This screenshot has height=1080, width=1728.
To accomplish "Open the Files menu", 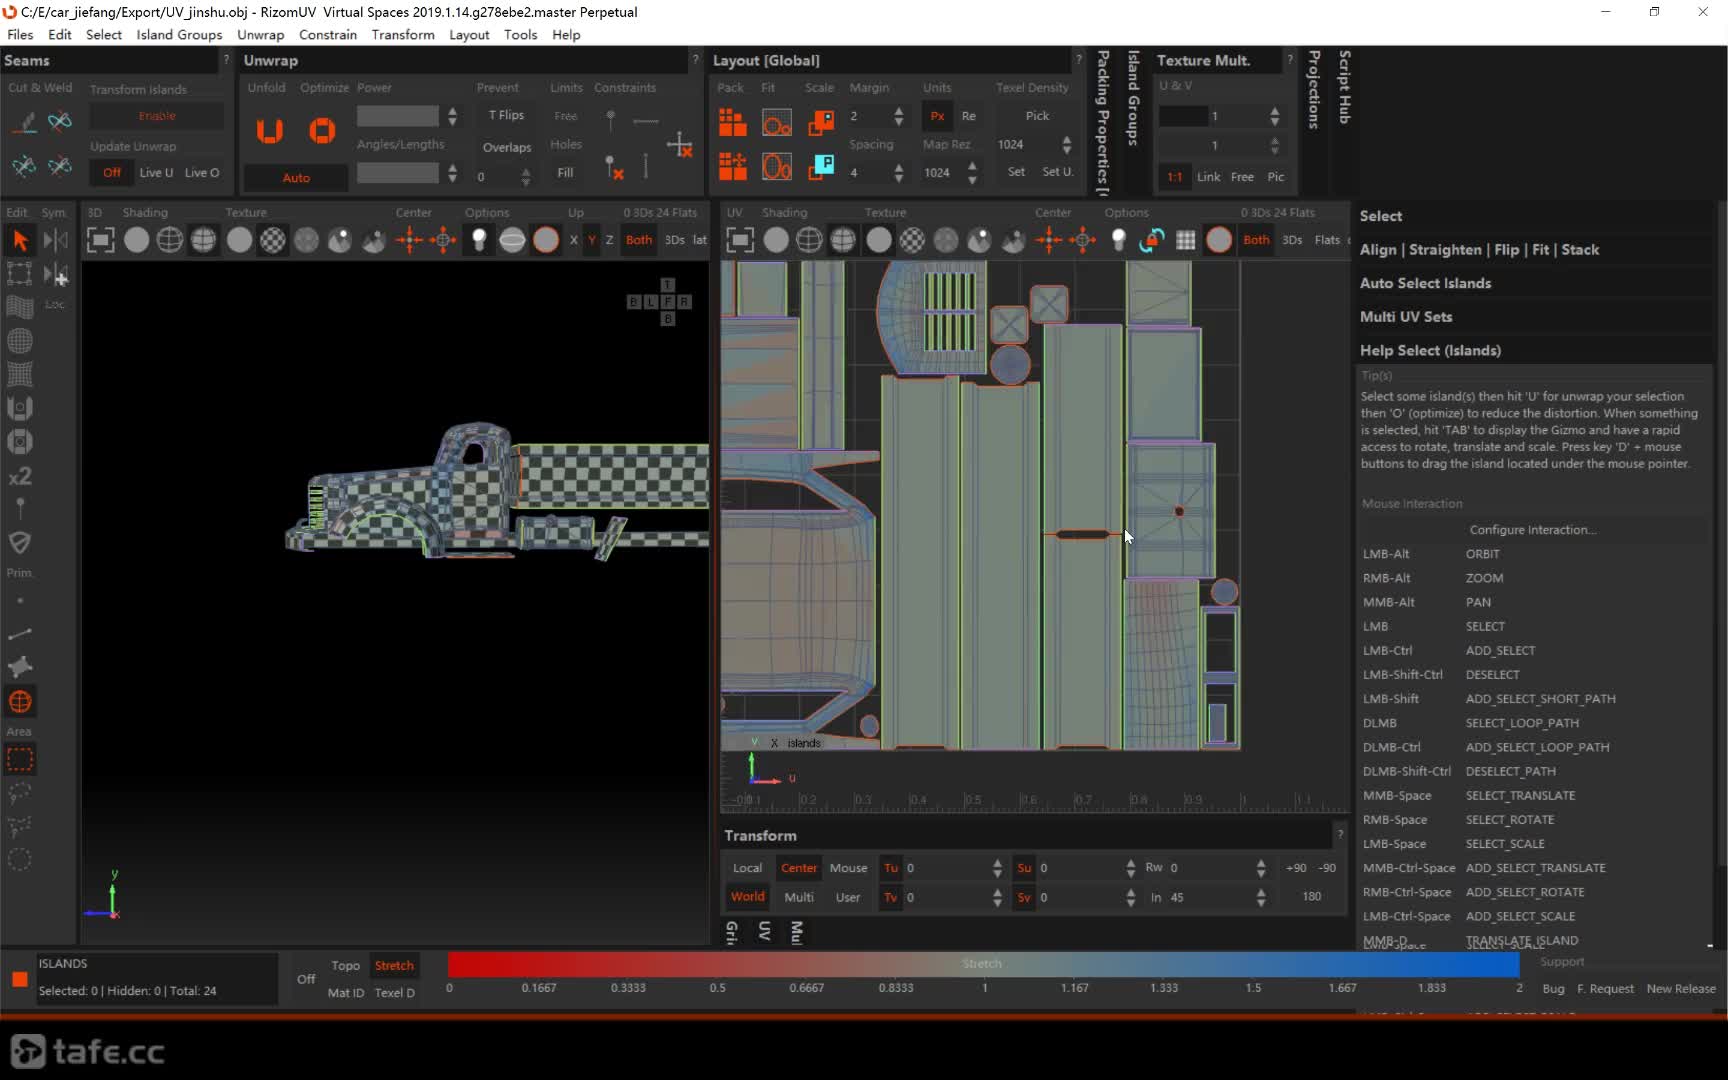I will click(20, 34).
